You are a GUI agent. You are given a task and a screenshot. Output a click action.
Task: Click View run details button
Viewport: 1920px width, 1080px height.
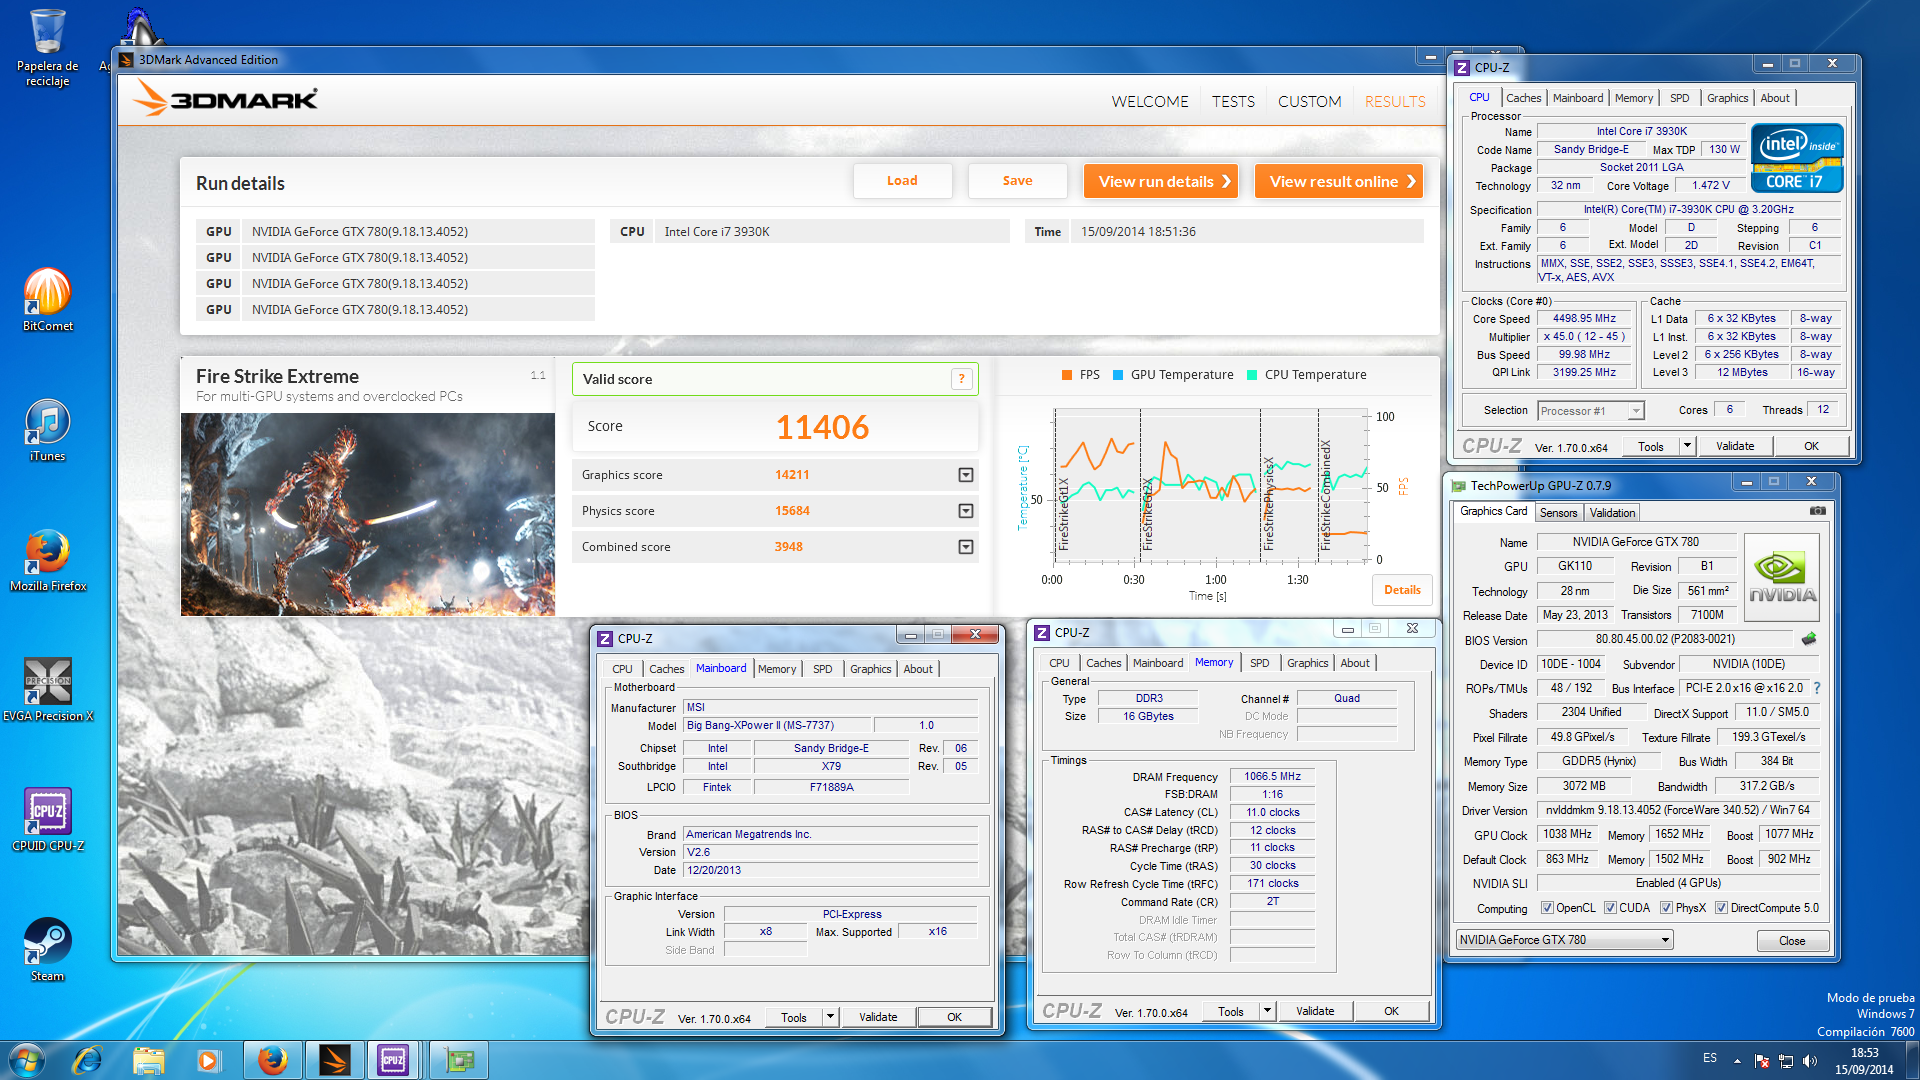(x=1161, y=181)
